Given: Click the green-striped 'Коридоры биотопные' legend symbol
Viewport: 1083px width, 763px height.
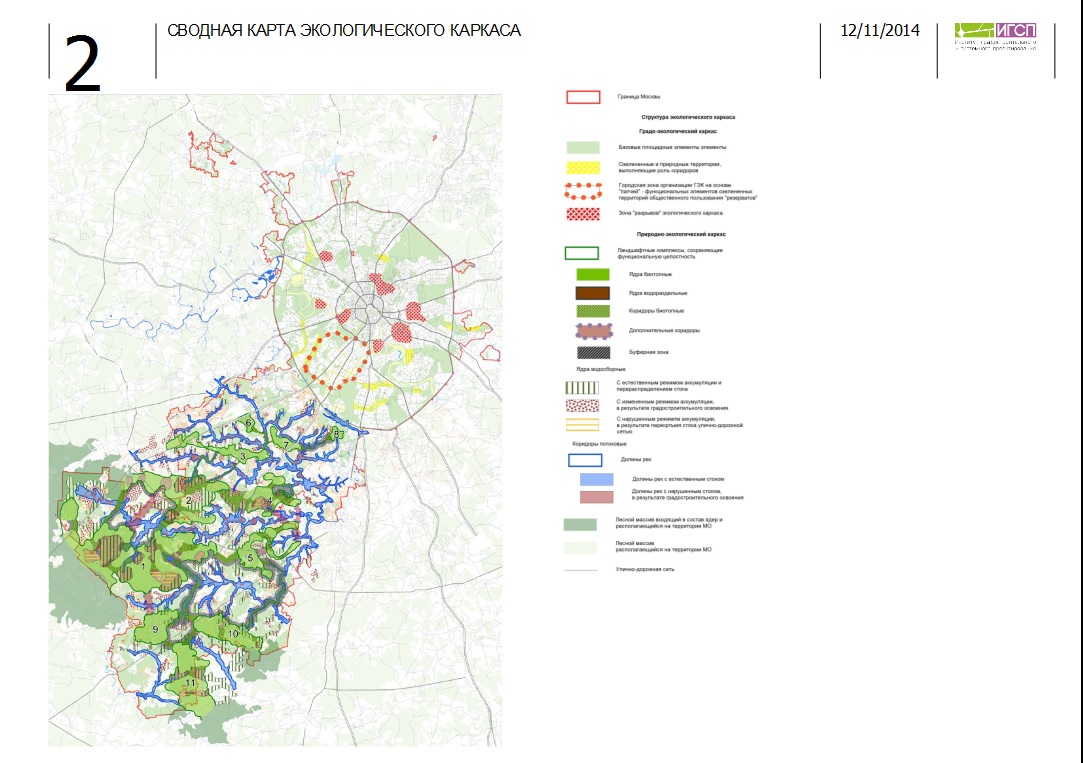Looking at the screenshot, I should (593, 311).
